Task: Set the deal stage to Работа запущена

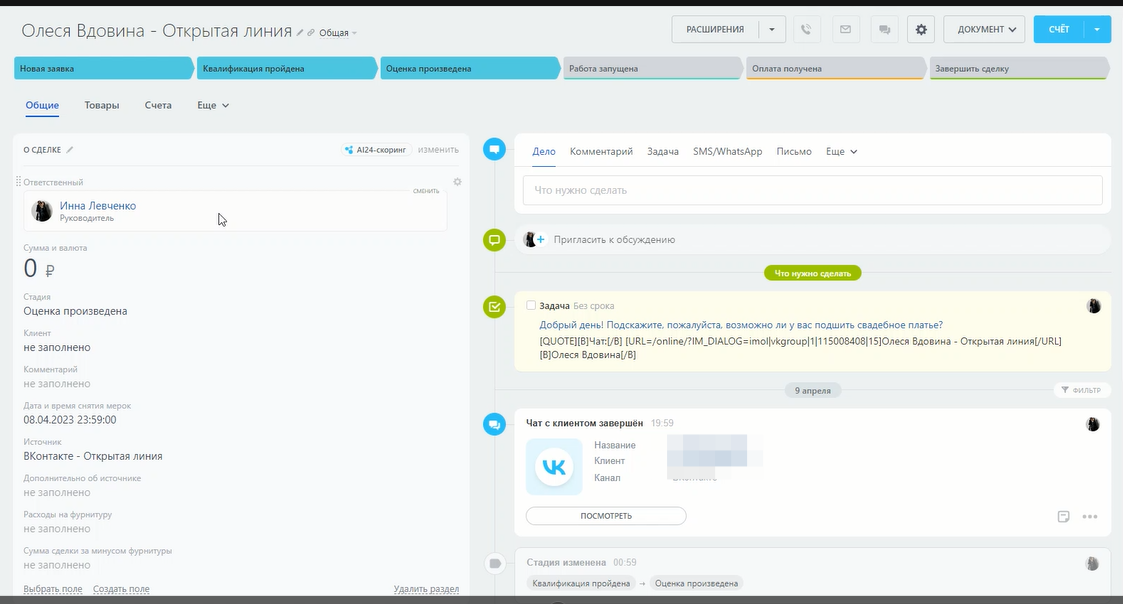Action: (x=650, y=69)
